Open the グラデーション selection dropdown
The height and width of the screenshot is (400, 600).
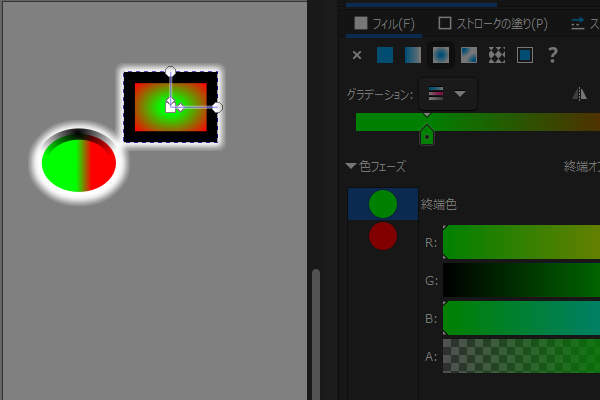[448, 94]
